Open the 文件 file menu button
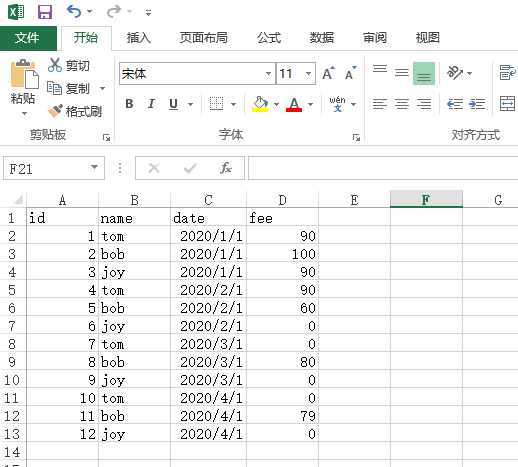The width and height of the screenshot is (518, 467). coord(28,38)
